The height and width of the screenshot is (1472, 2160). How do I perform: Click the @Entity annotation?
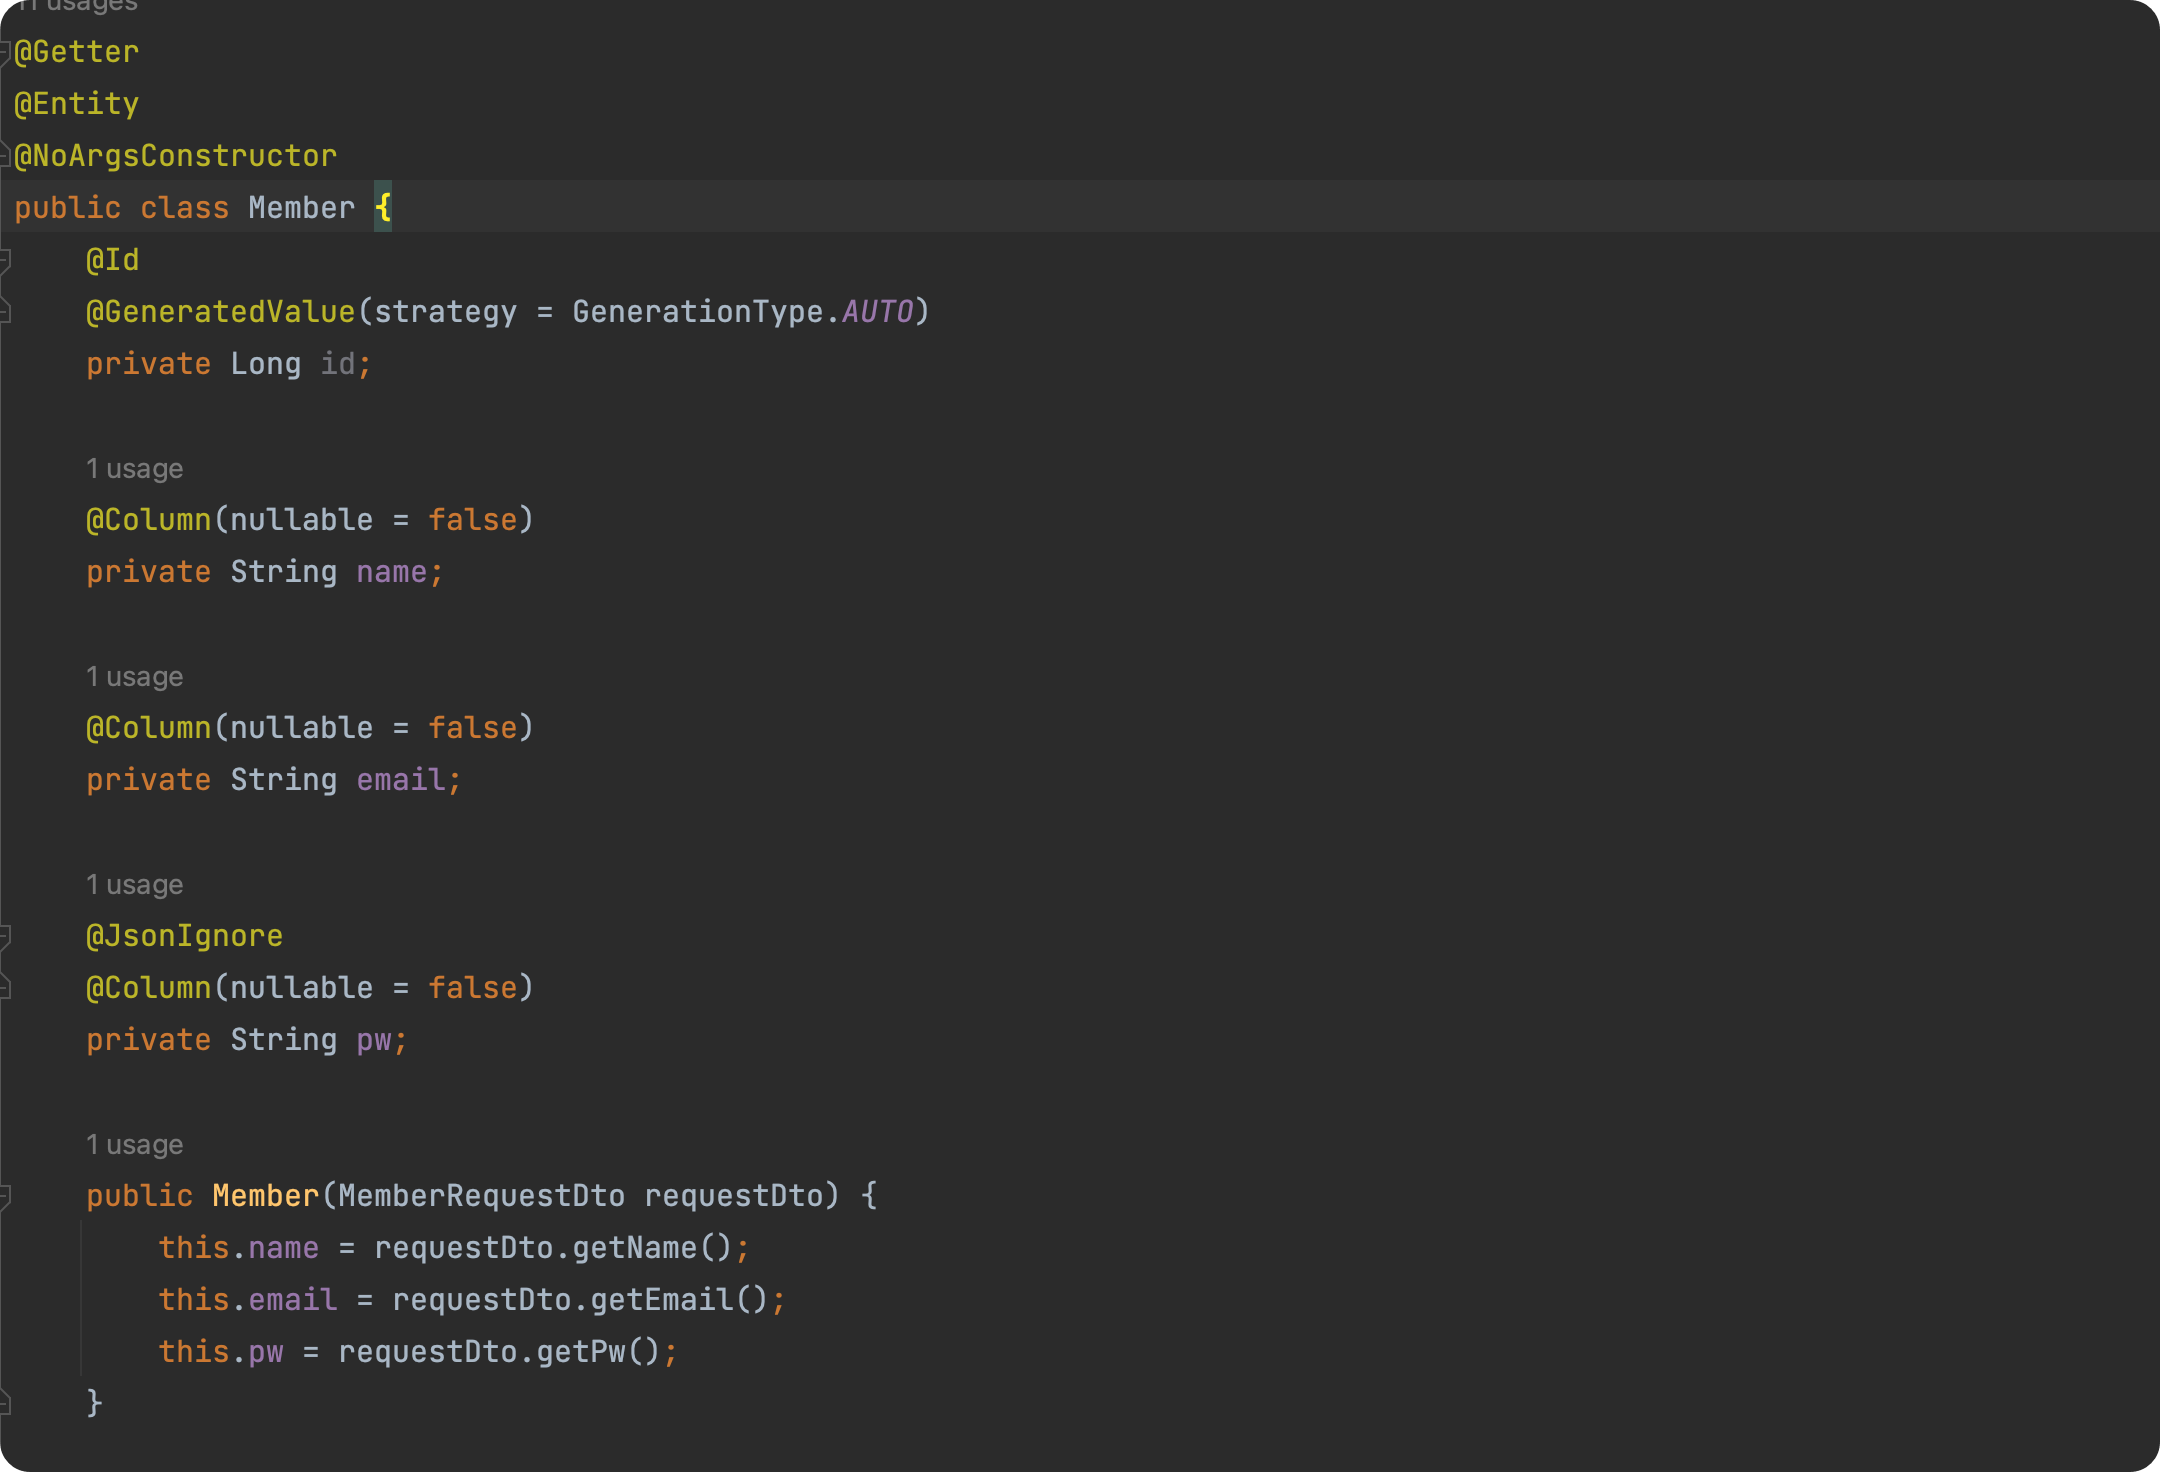click(x=77, y=104)
